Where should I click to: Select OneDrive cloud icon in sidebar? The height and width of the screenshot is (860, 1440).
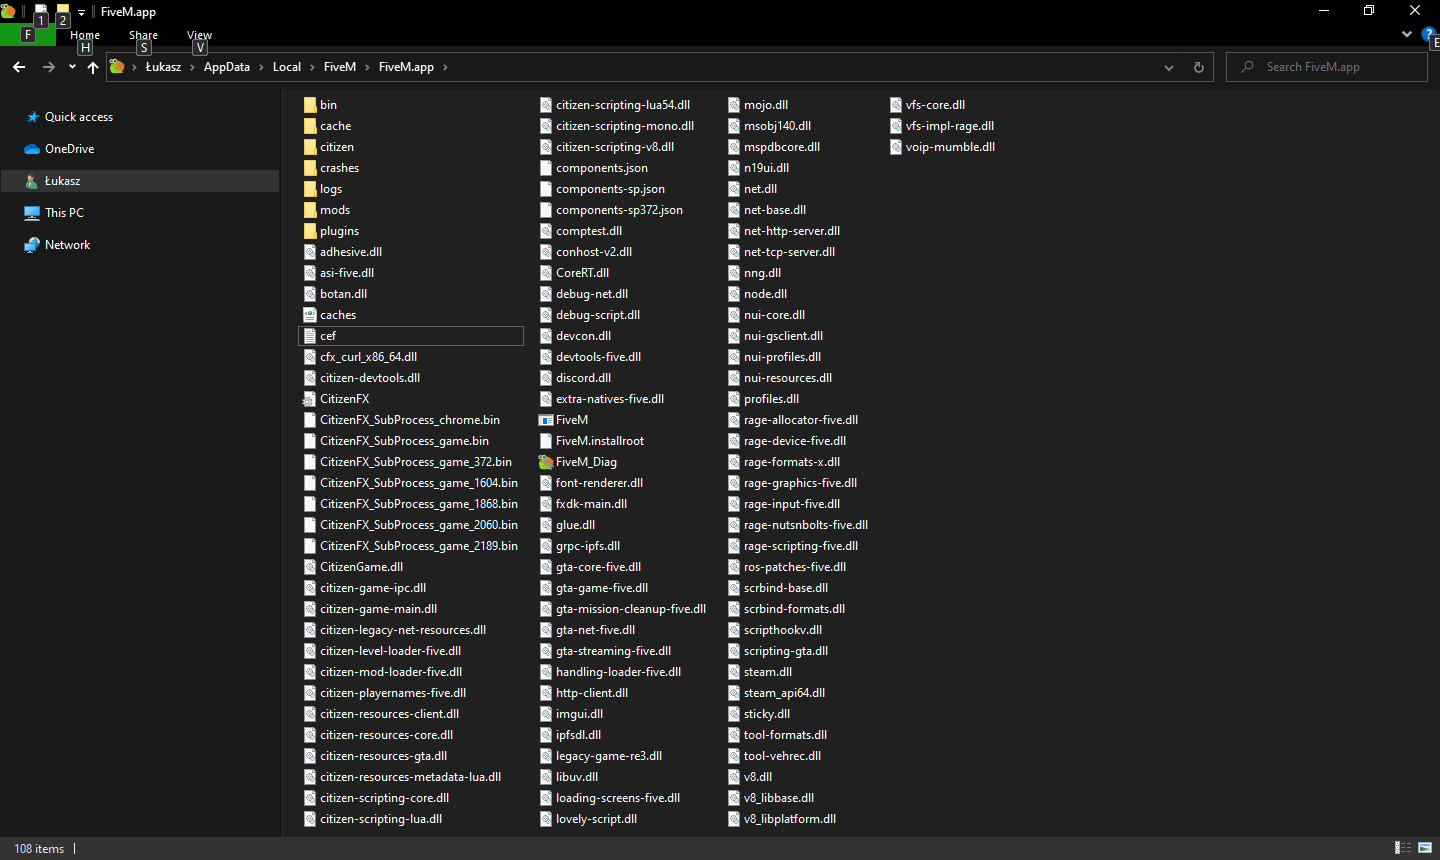[x=33, y=149]
